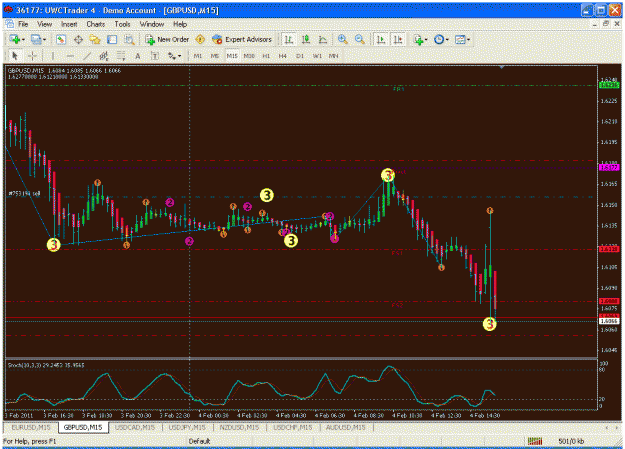The width and height of the screenshot is (625, 449).
Task: Expand the New Chart dropdown arrow
Action: coord(23,39)
